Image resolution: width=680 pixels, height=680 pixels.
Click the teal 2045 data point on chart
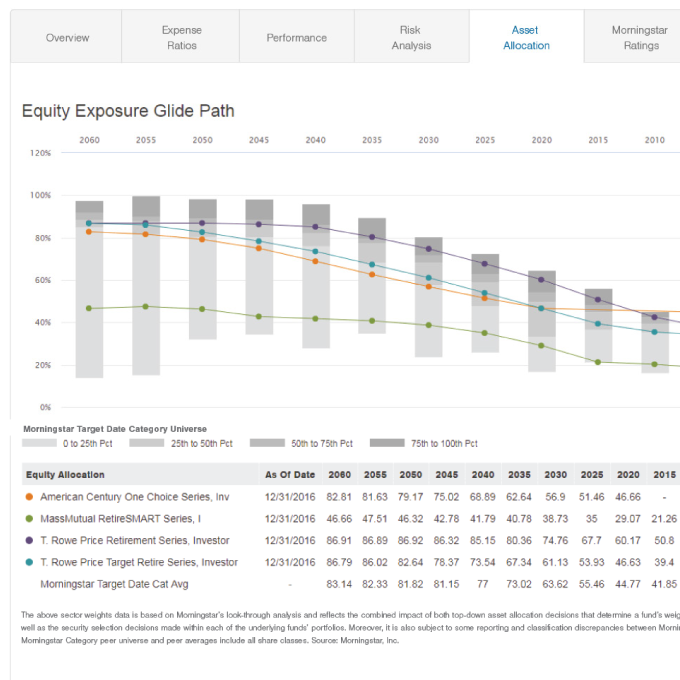259,241
